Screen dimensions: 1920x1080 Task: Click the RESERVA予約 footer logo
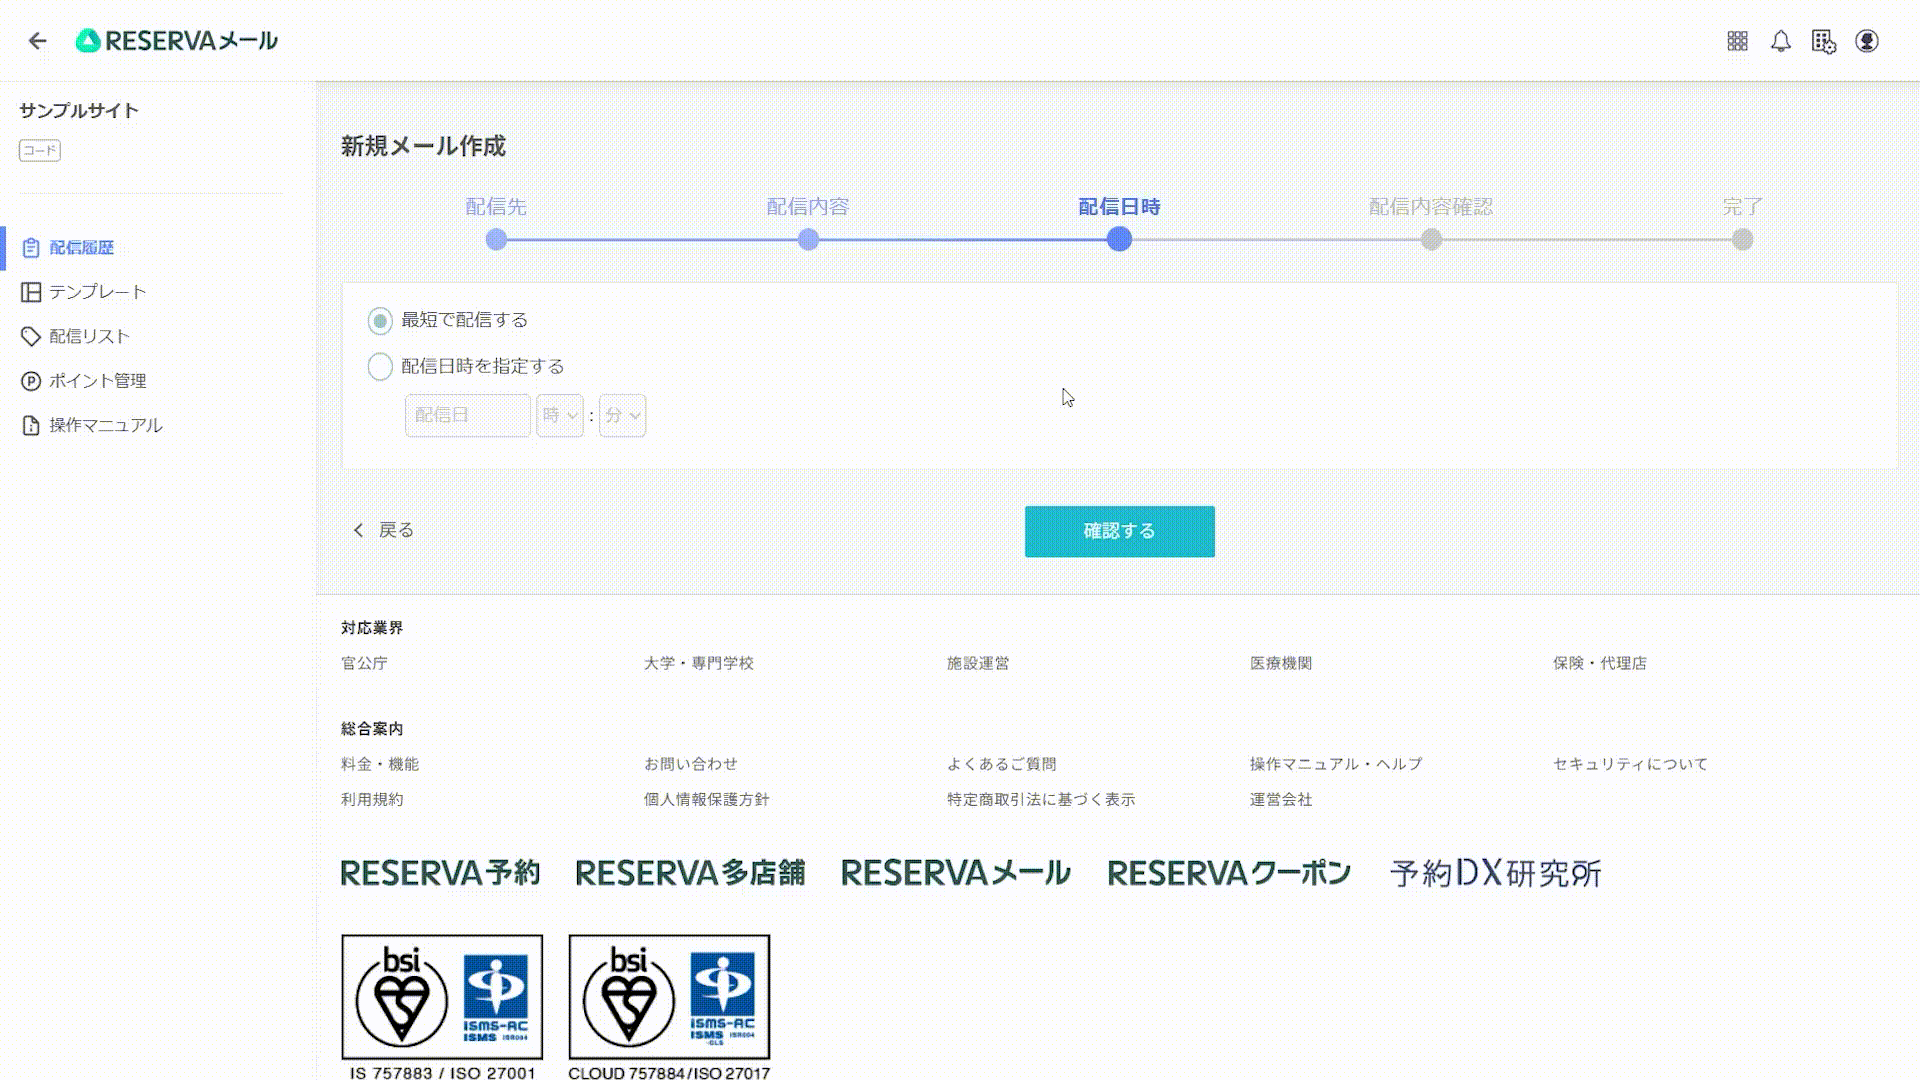(x=441, y=873)
